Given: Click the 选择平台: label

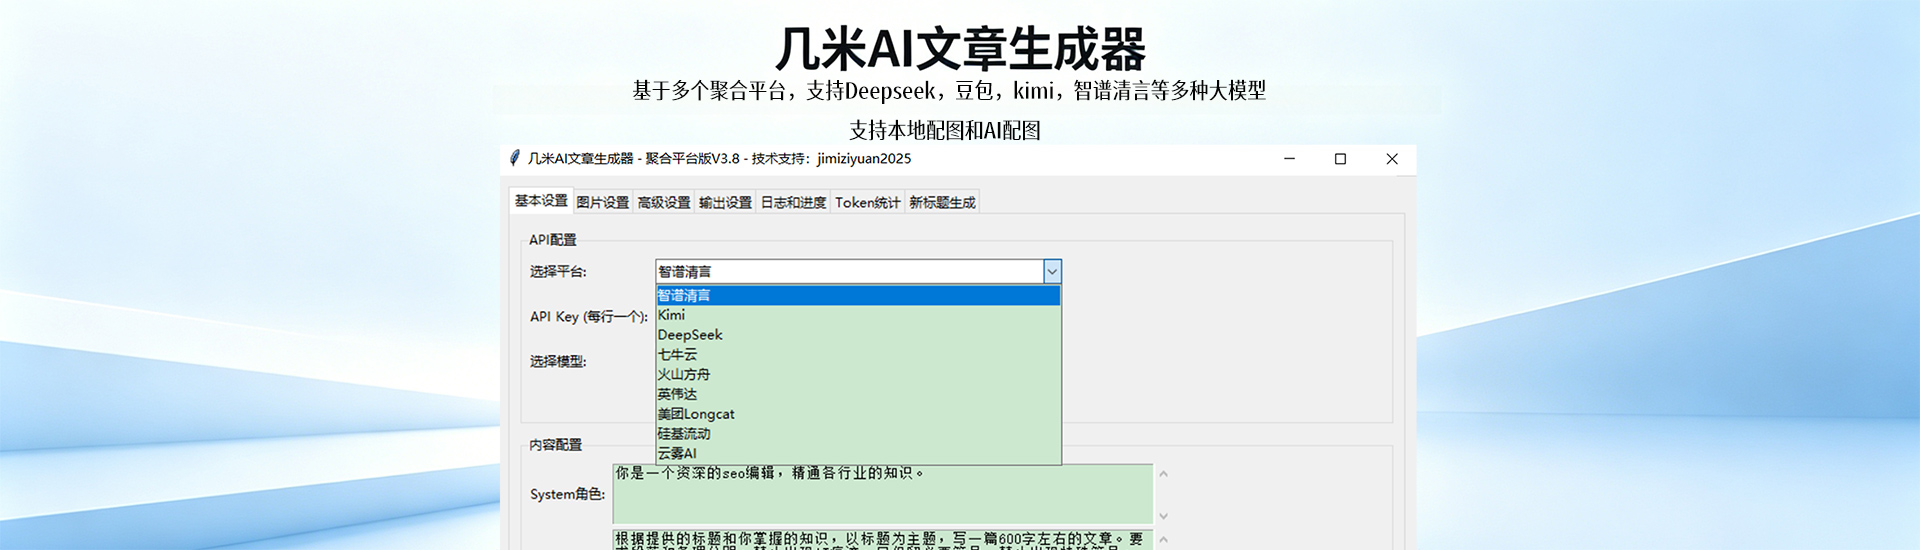Looking at the screenshot, I should (558, 272).
